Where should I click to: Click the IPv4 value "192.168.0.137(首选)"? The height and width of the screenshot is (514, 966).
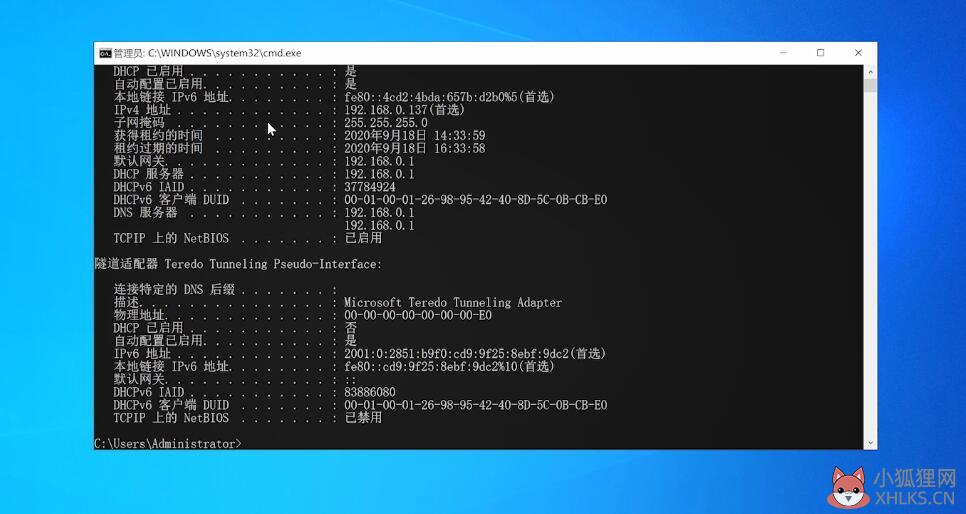(404, 110)
